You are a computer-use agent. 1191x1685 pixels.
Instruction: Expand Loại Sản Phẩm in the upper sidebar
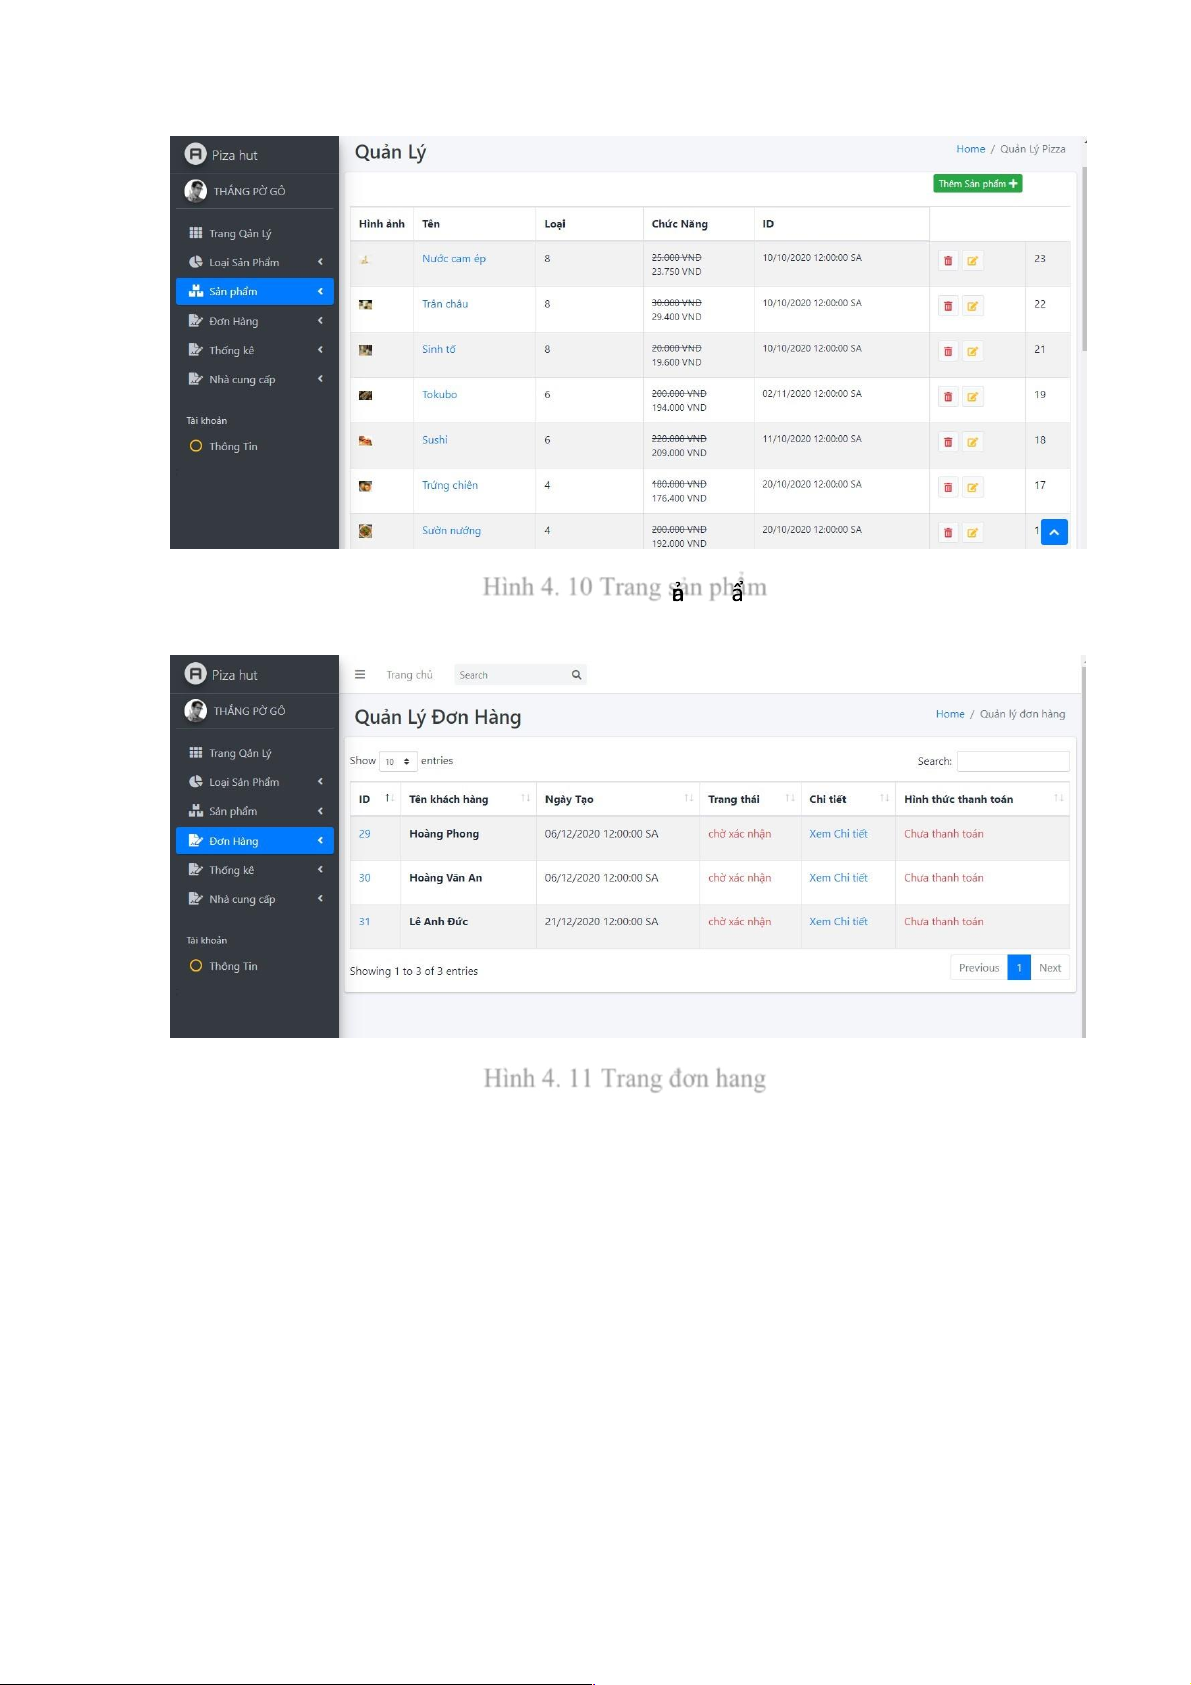tap(255, 263)
